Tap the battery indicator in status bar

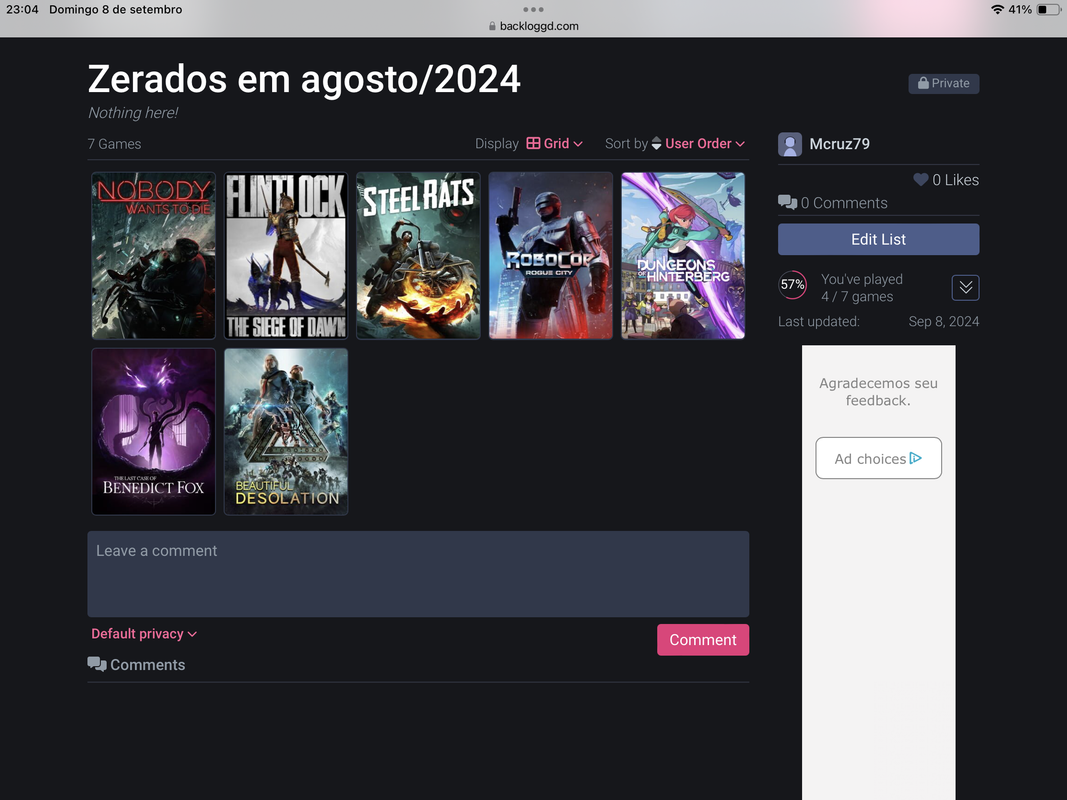pos(1048,10)
